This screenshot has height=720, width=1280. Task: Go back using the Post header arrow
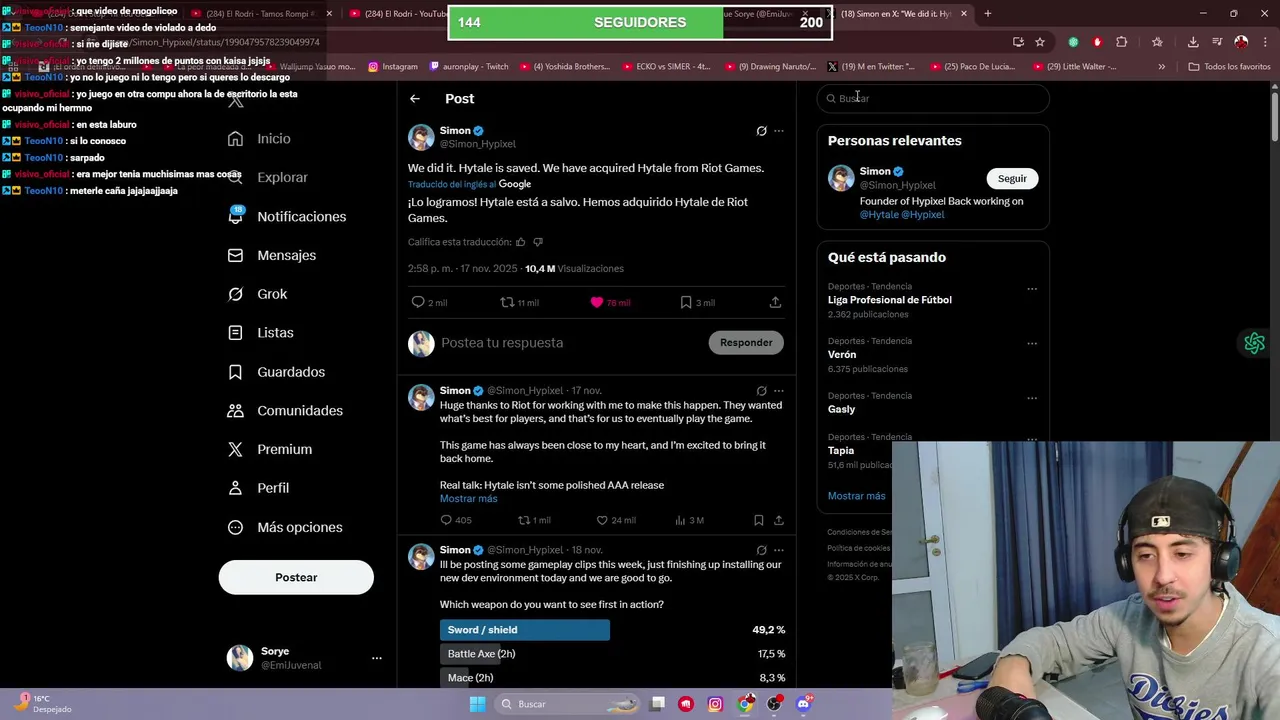click(415, 99)
